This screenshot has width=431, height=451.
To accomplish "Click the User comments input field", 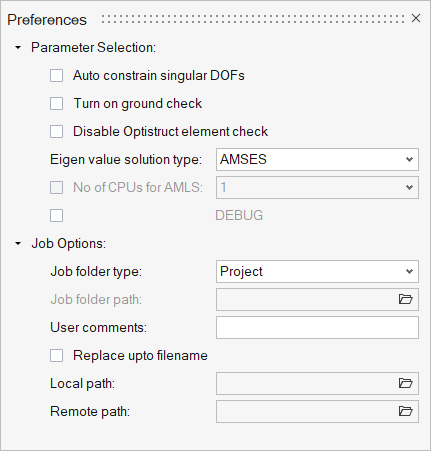I will point(317,327).
